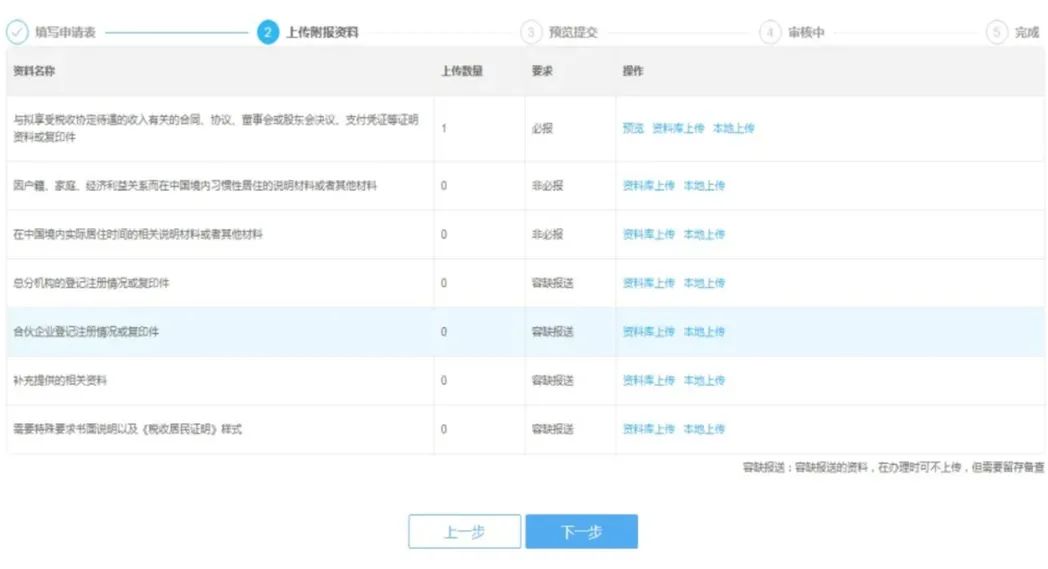Proceed with the 下一步 button
This screenshot has height=569, width=1048.
point(581,532)
